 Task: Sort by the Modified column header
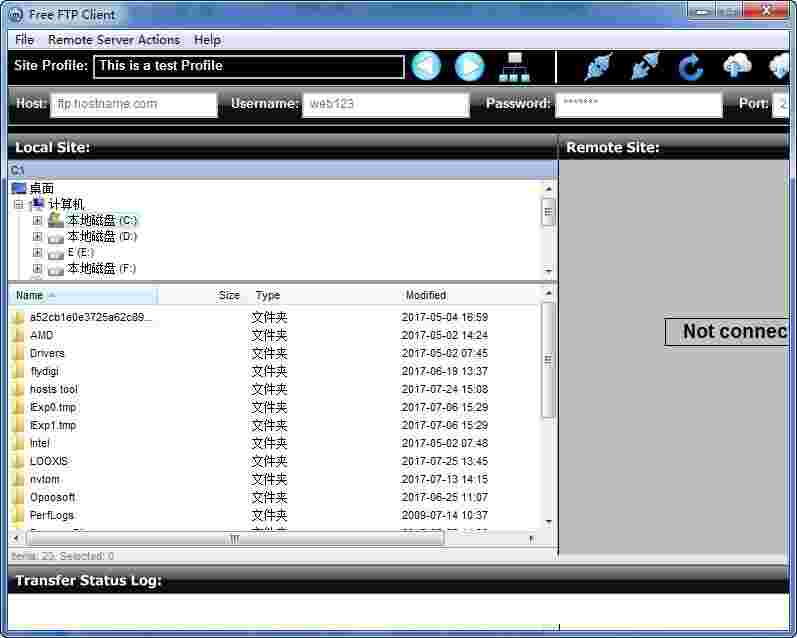click(470, 295)
